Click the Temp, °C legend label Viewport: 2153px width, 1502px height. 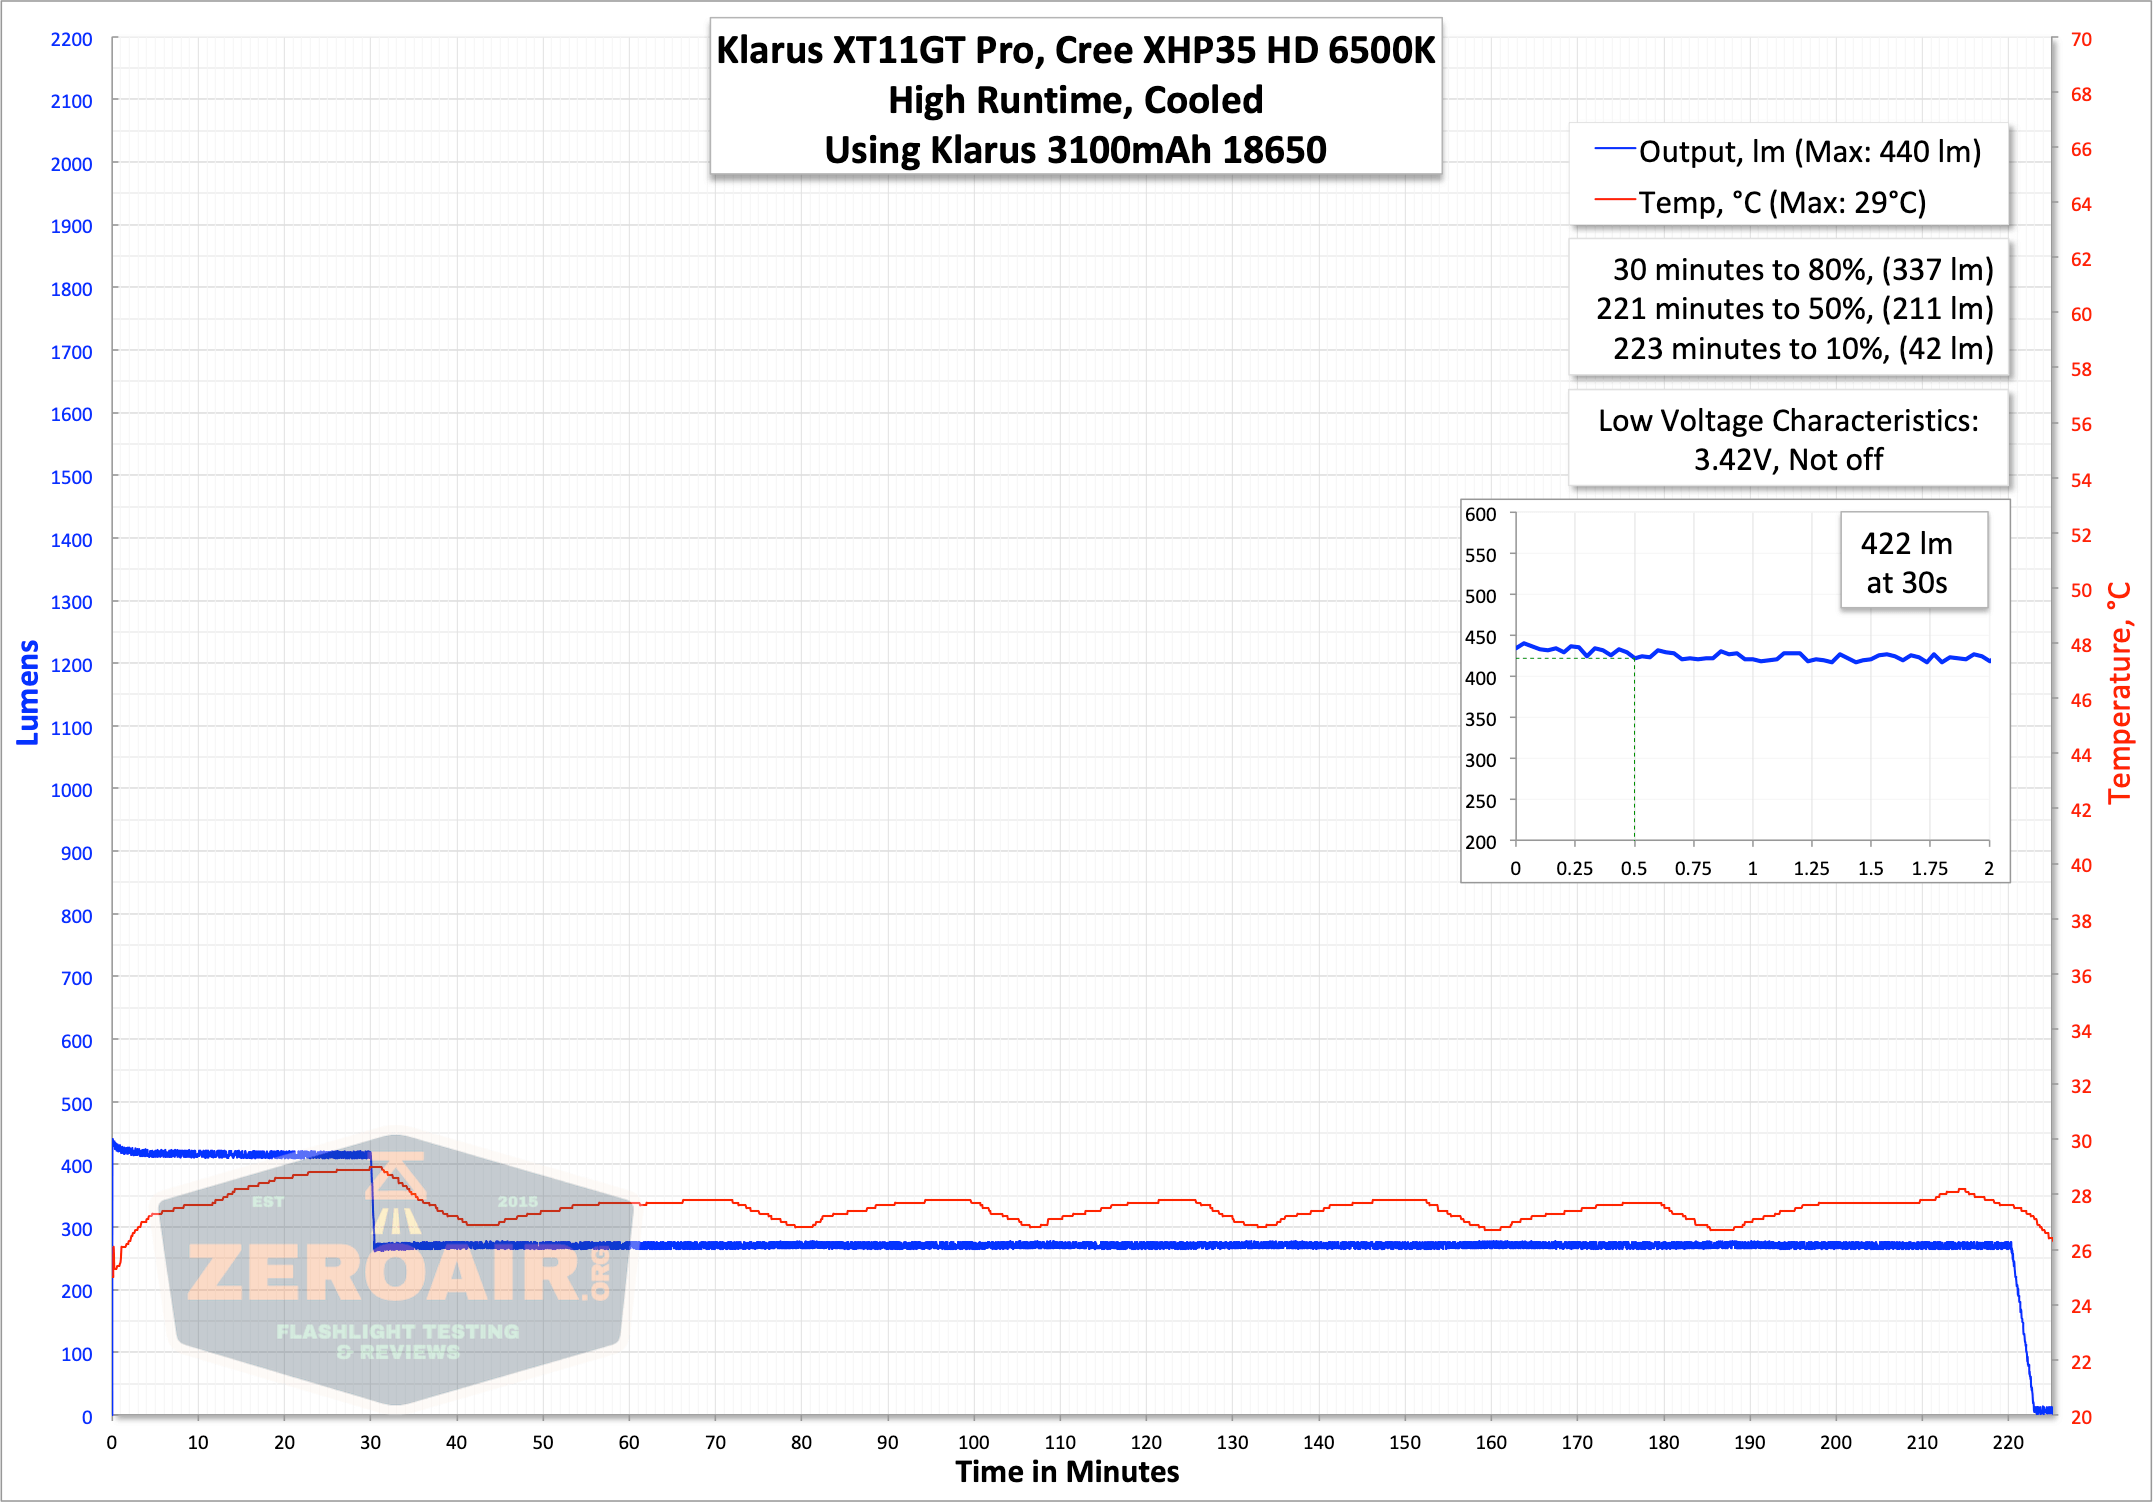[x=1782, y=202]
